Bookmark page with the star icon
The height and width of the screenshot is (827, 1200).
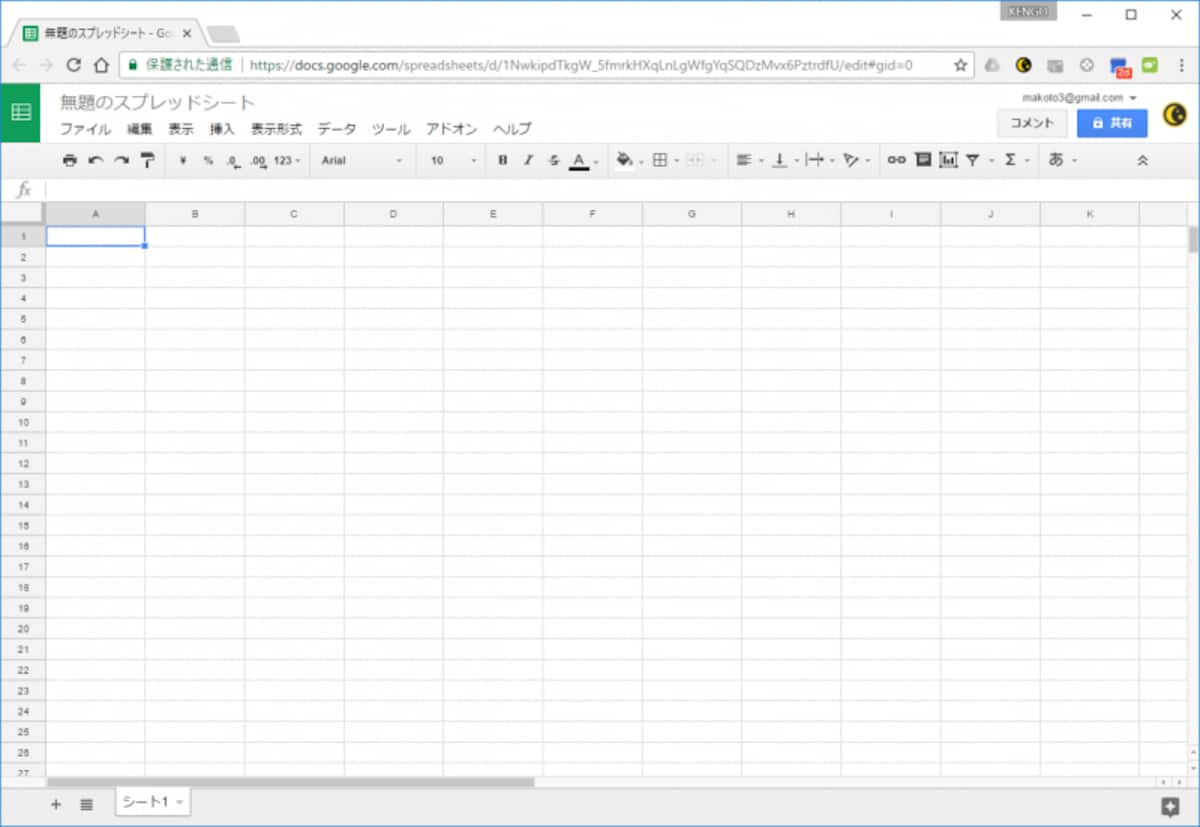[x=960, y=65]
